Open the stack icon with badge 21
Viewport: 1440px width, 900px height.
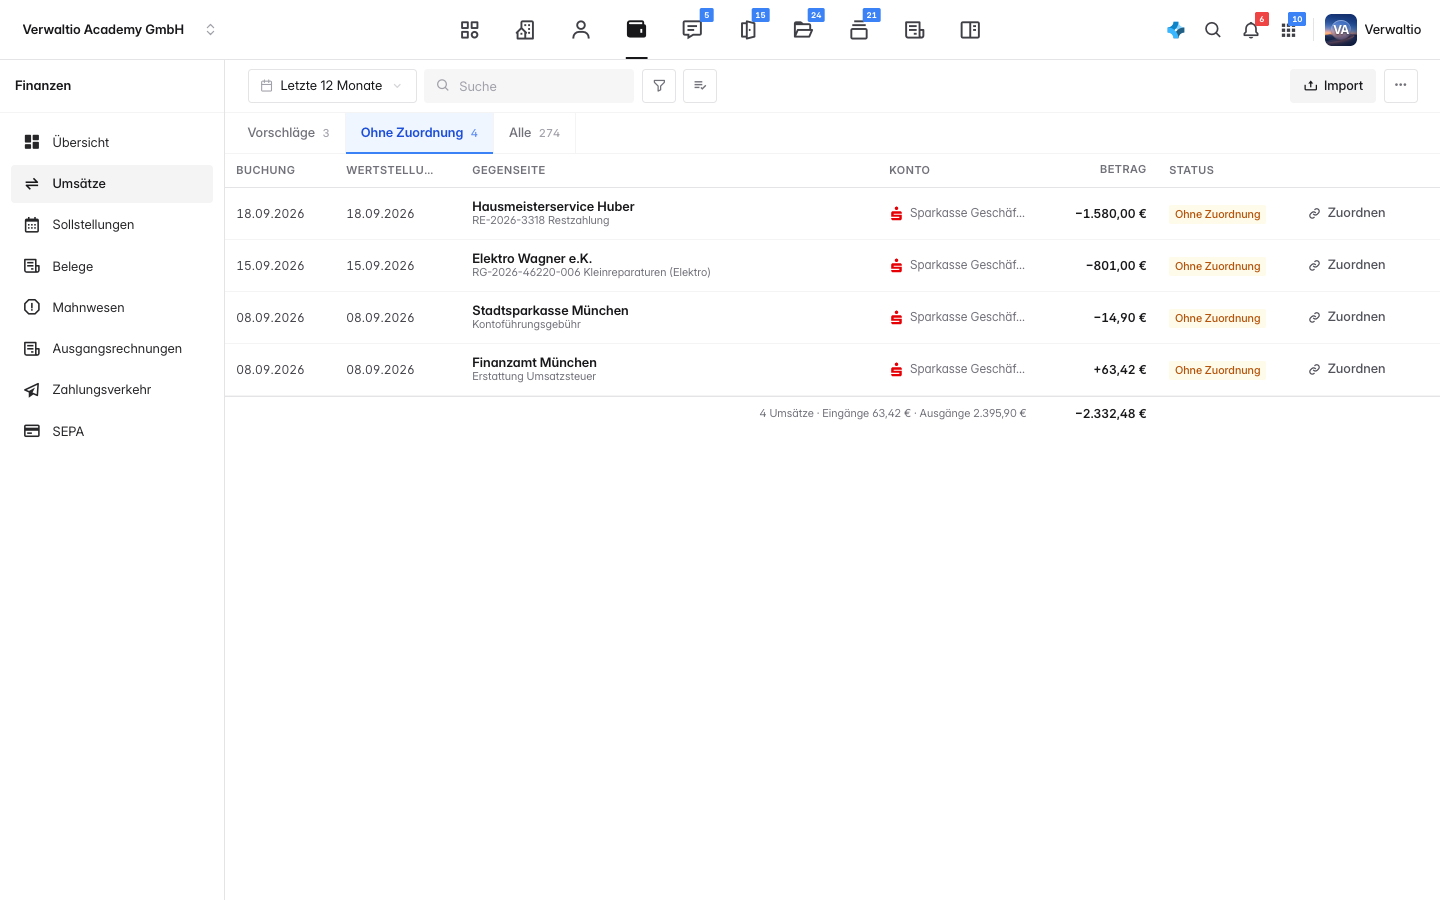[x=859, y=30]
